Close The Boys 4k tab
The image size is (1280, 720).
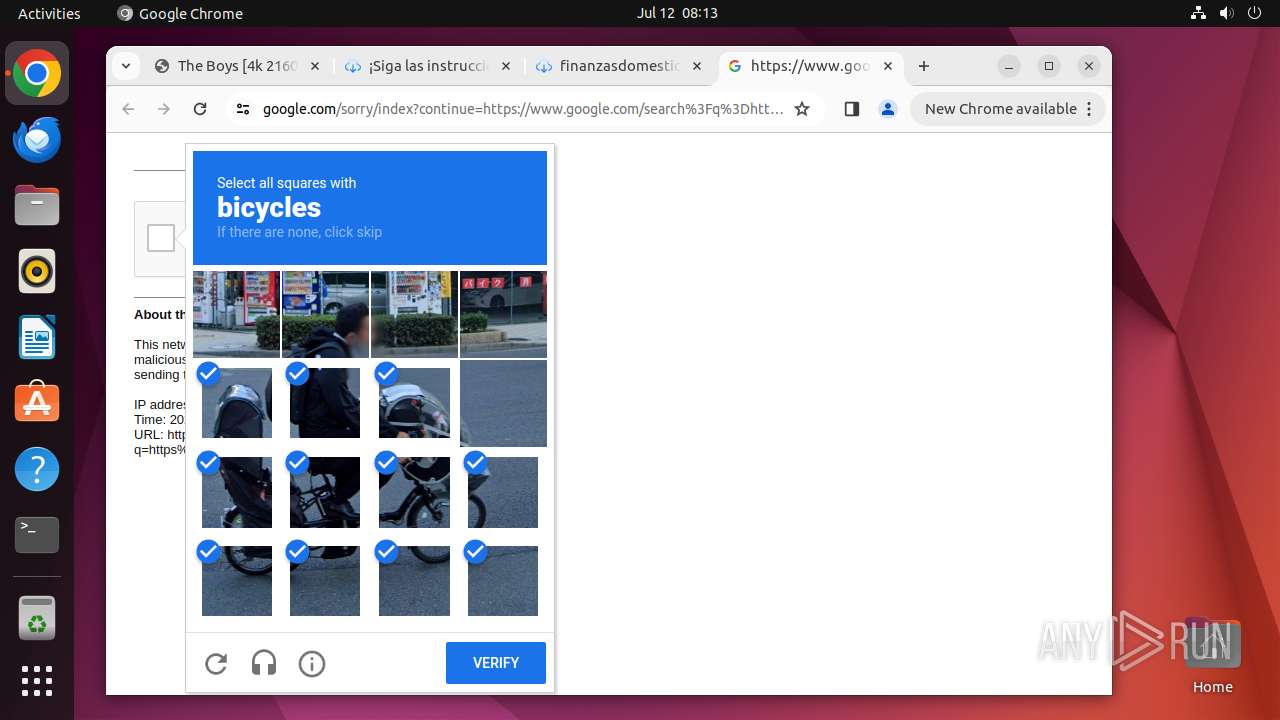[314, 66]
